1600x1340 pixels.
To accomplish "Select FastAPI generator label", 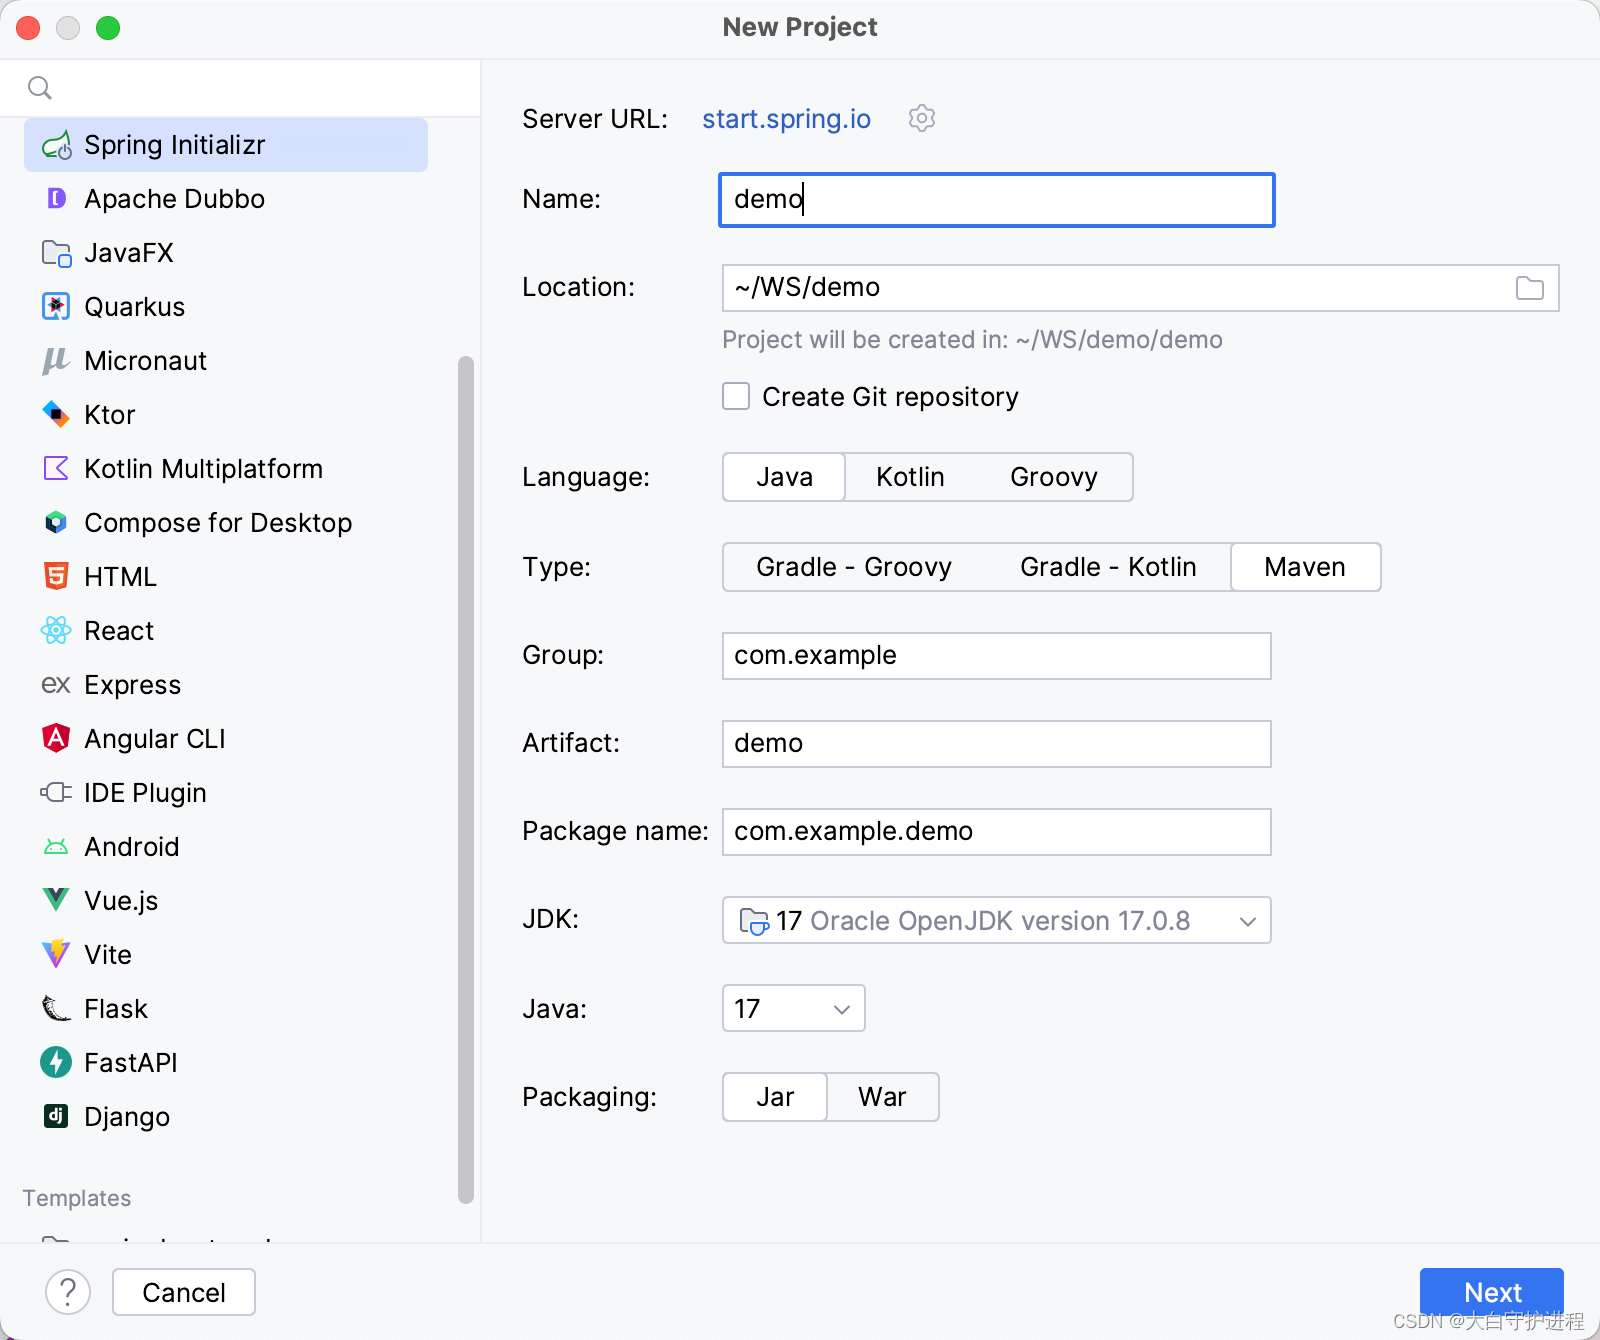I will tap(131, 1062).
